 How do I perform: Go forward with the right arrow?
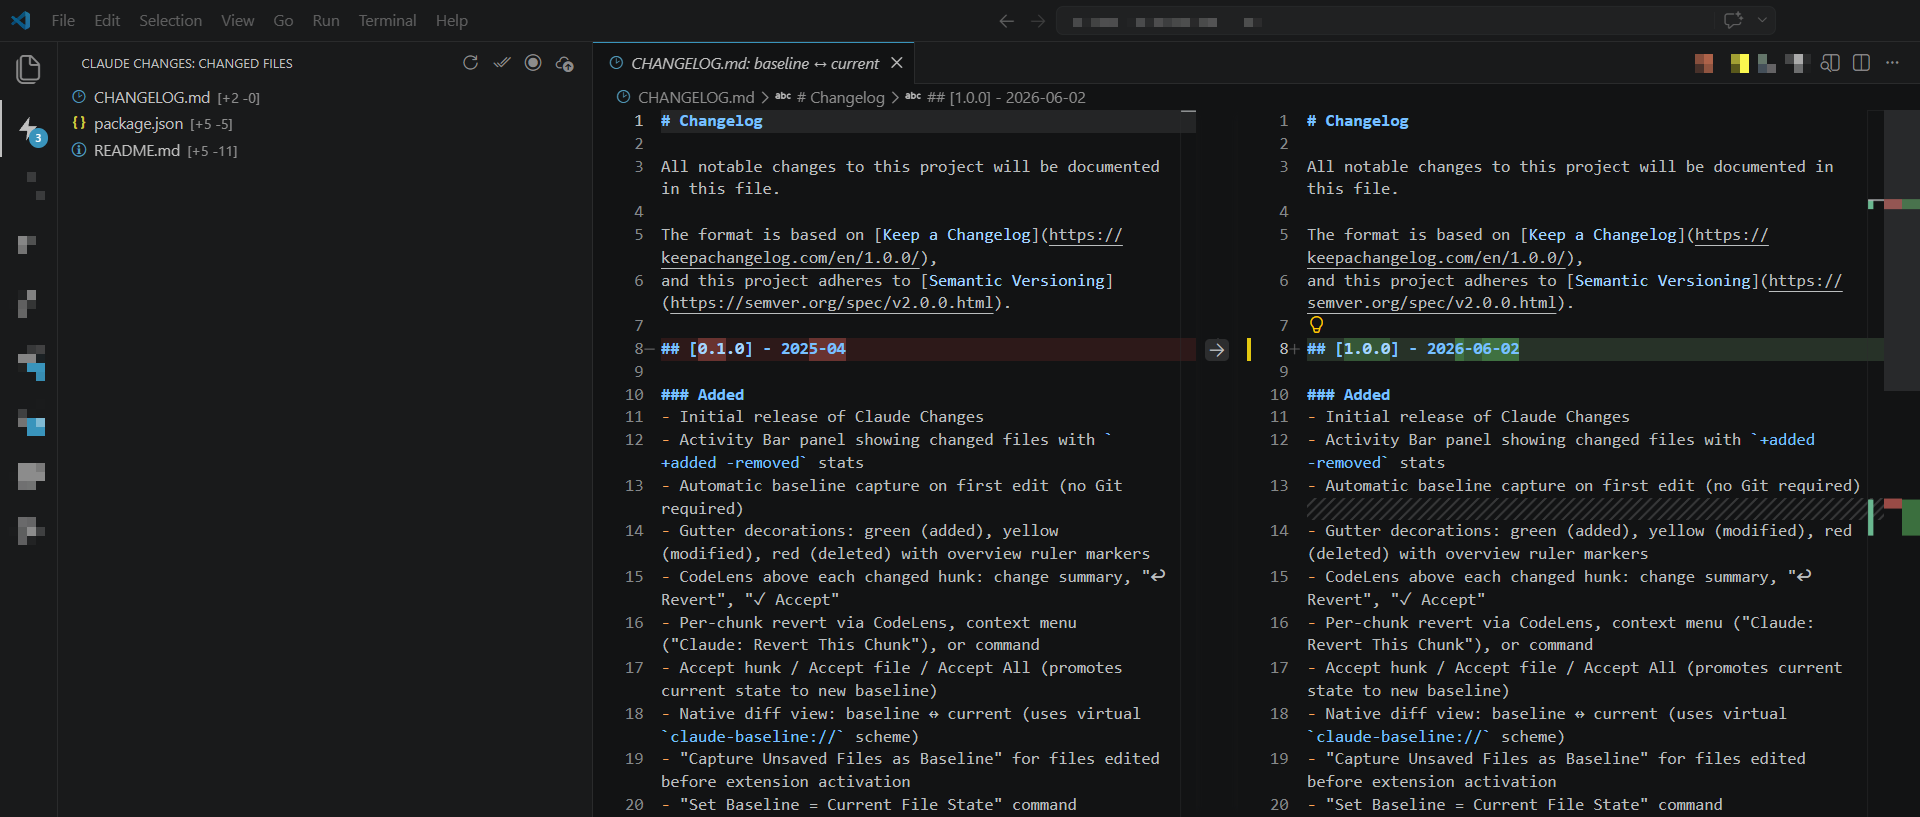coord(1038,21)
